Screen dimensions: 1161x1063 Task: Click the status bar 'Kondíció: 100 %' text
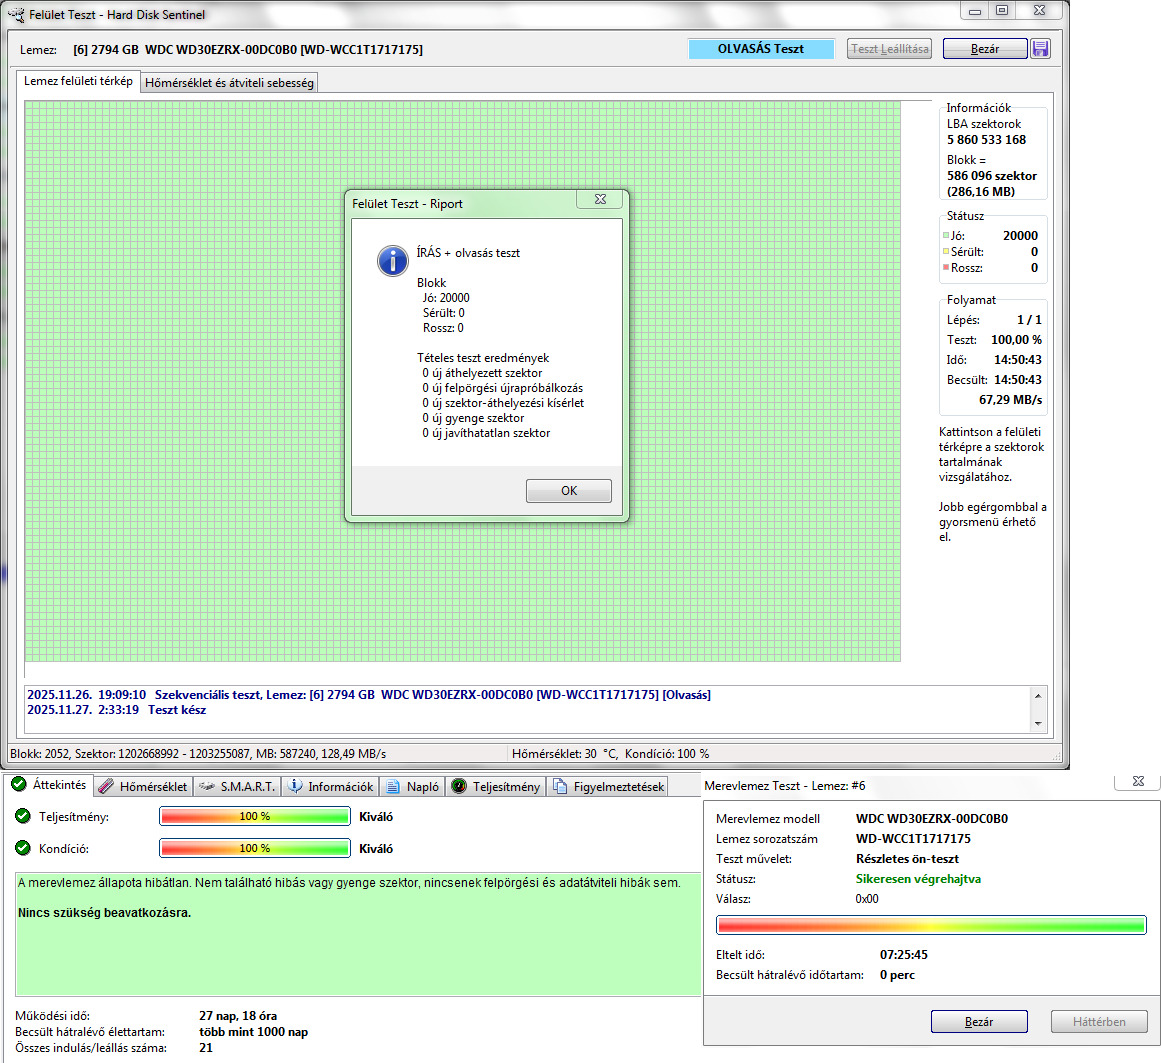coord(667,754)
